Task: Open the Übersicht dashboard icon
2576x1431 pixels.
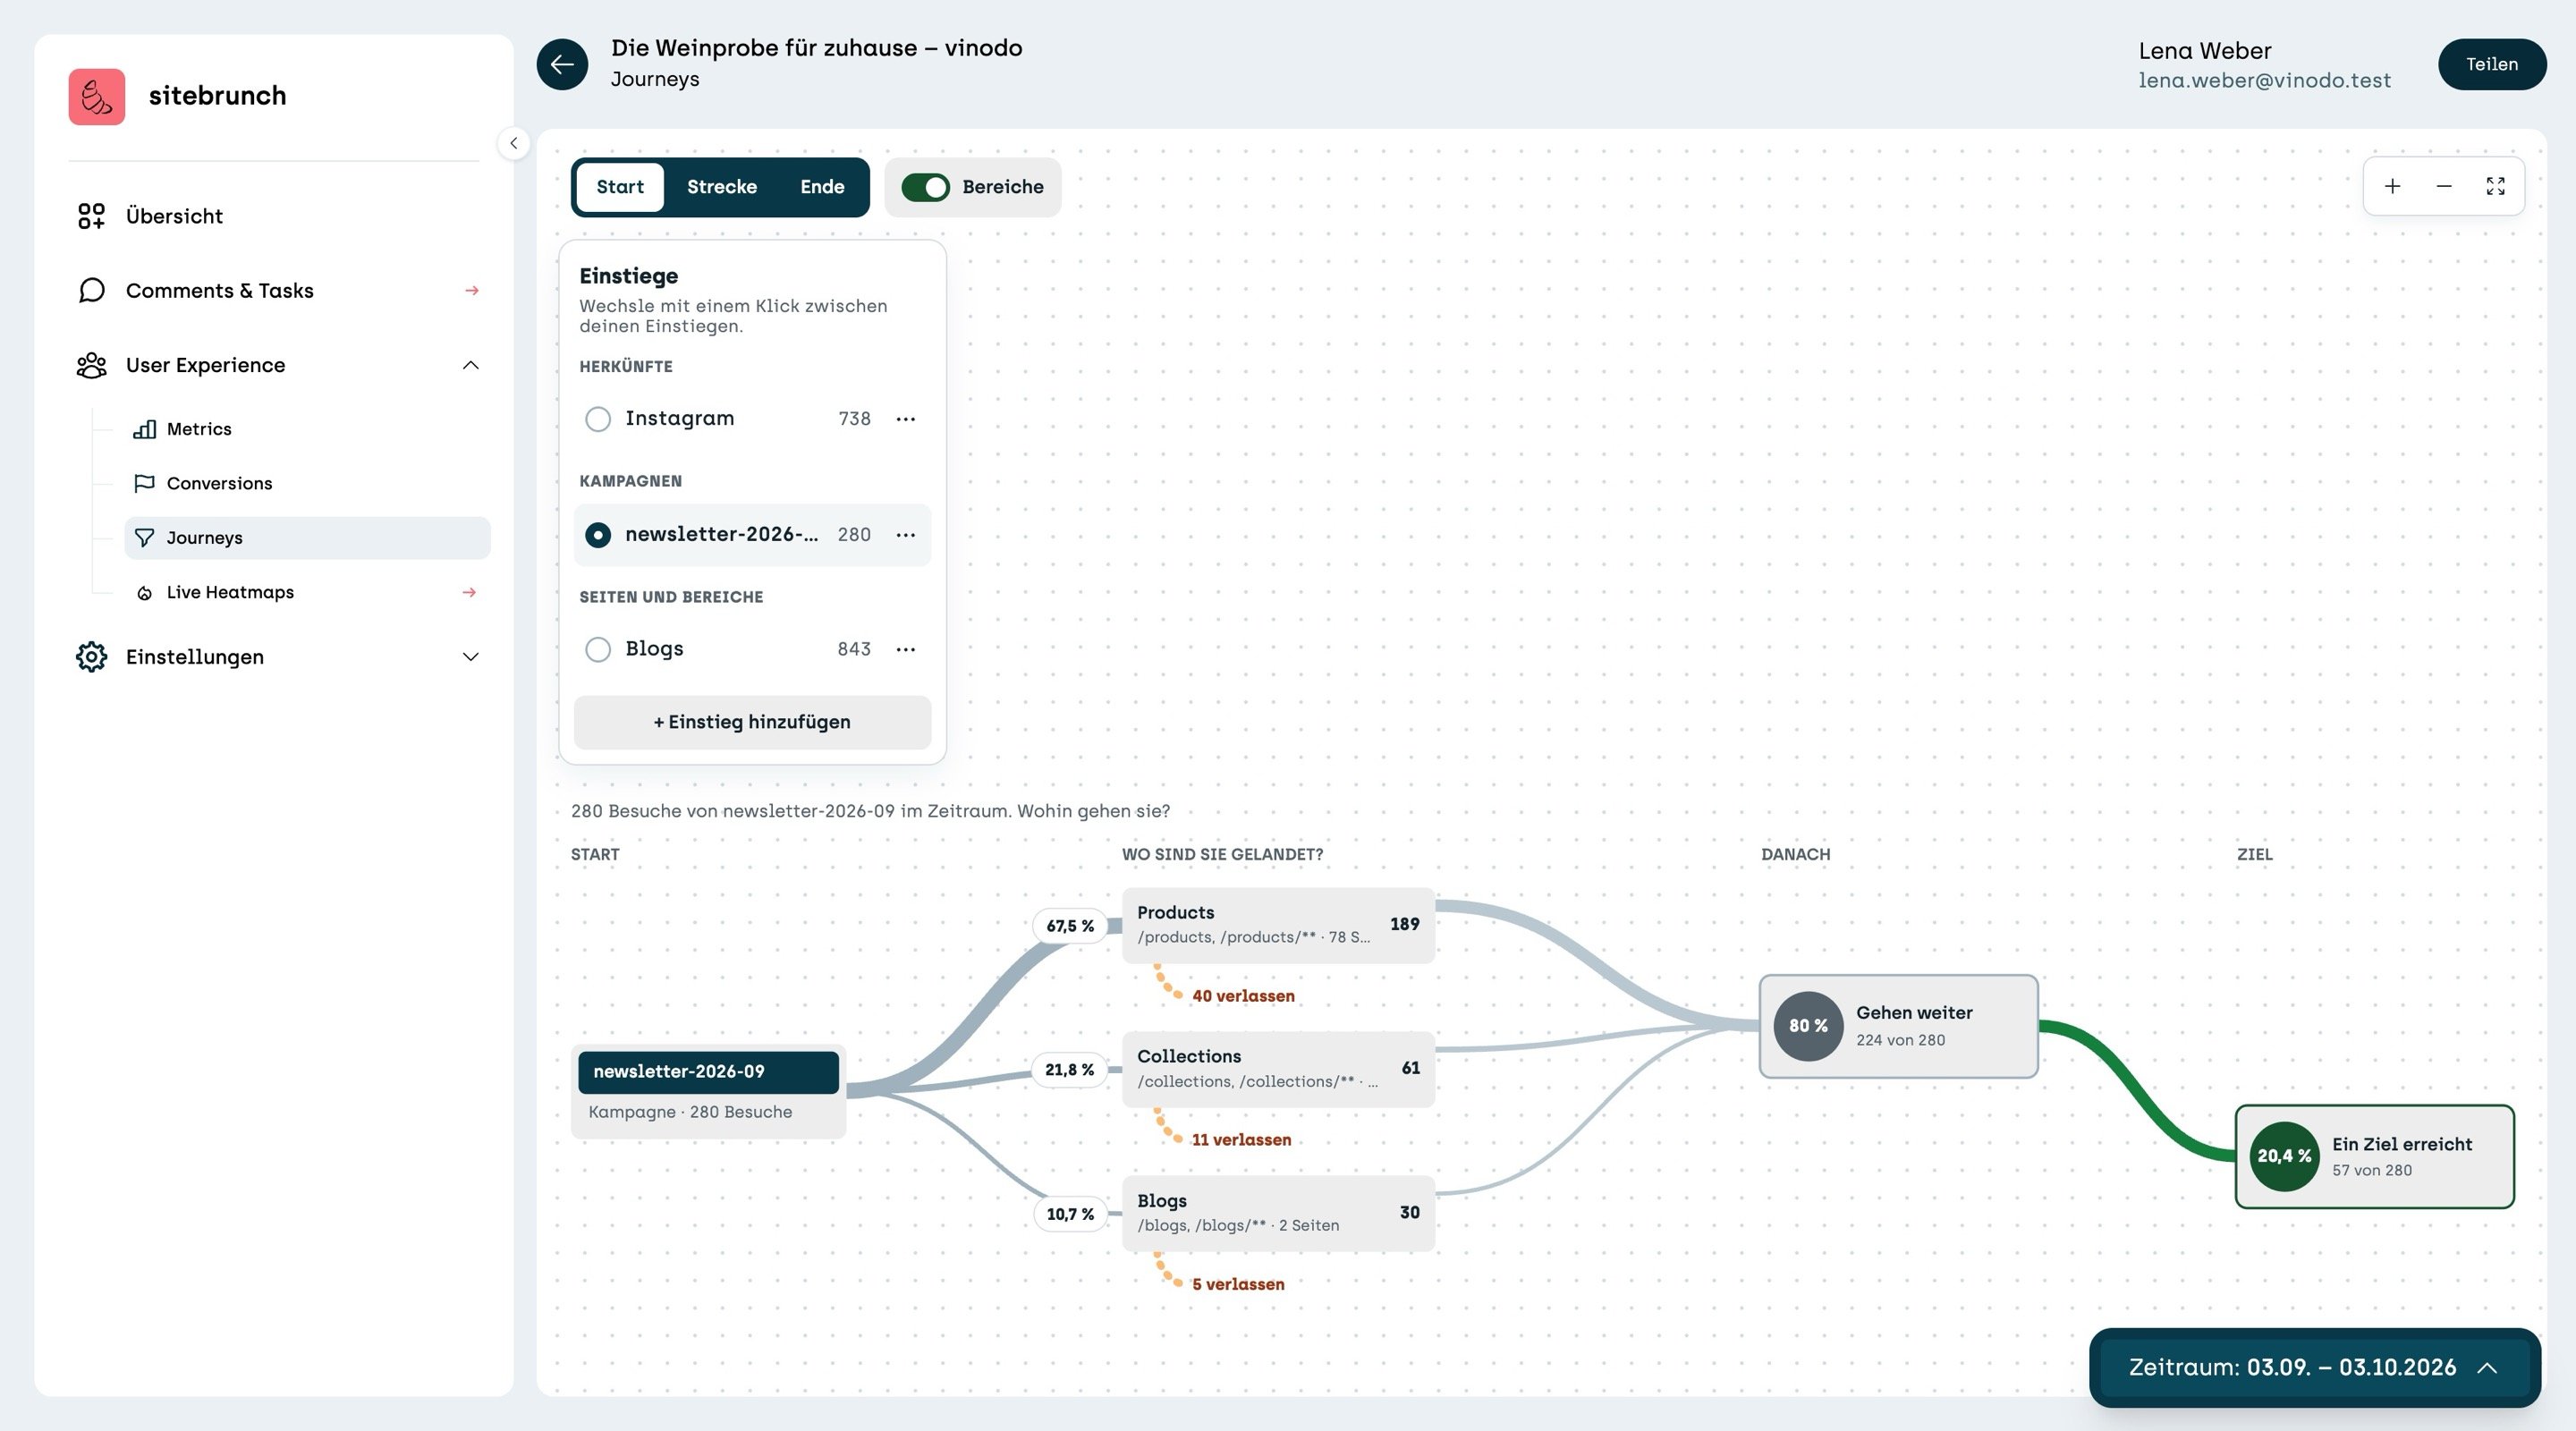Action: (91, 216)
